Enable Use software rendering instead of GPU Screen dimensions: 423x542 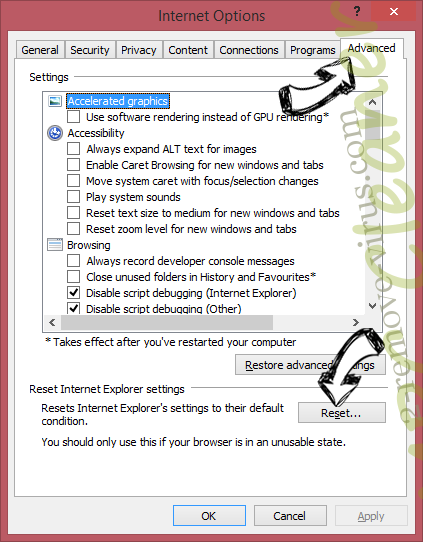(73, 117)
